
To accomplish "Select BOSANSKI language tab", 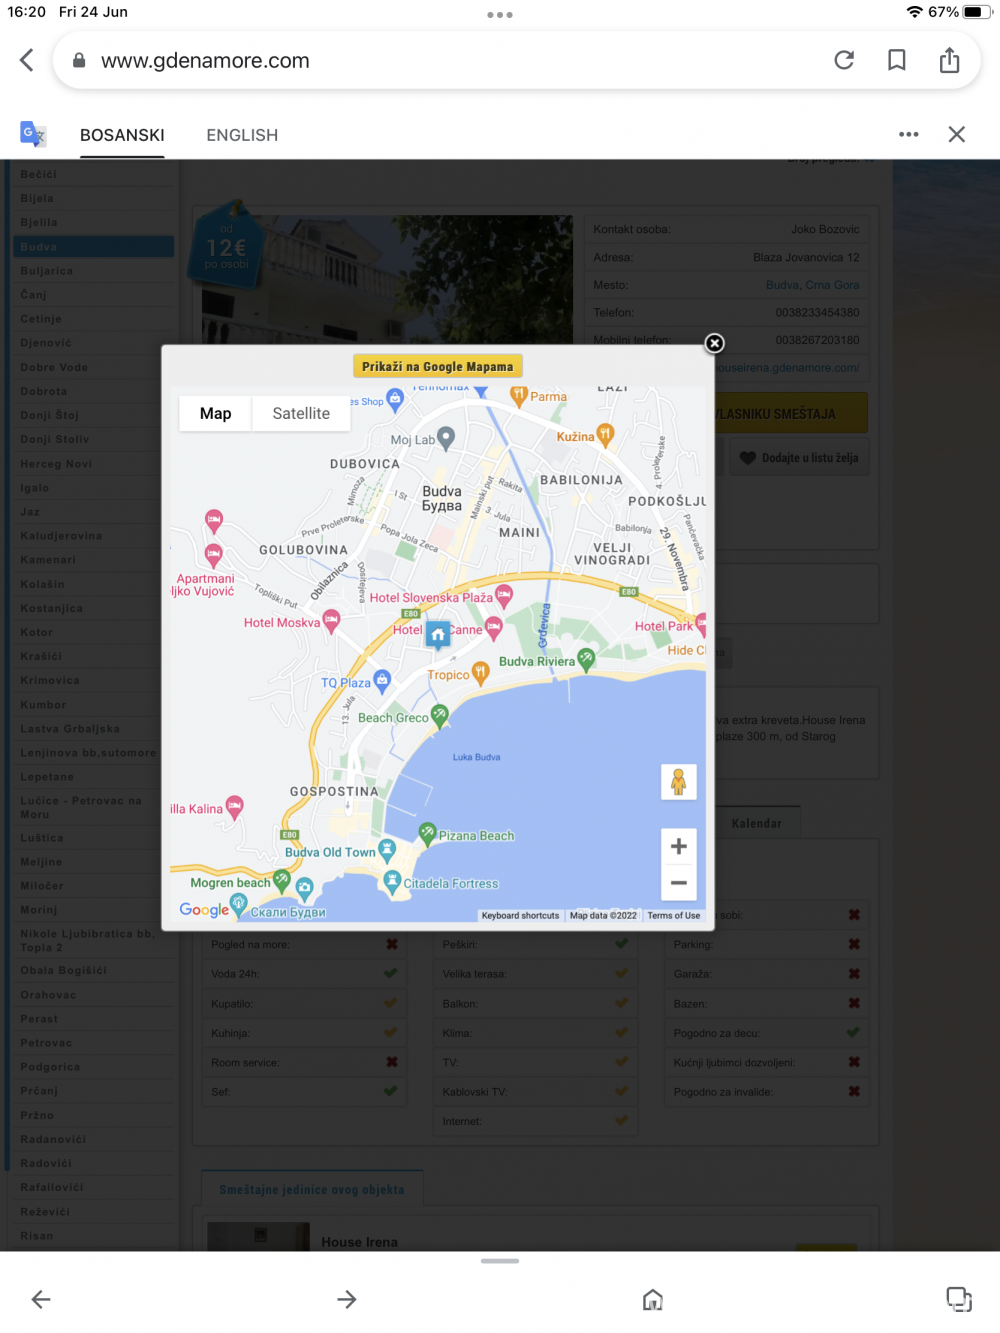I will point(122,135).
